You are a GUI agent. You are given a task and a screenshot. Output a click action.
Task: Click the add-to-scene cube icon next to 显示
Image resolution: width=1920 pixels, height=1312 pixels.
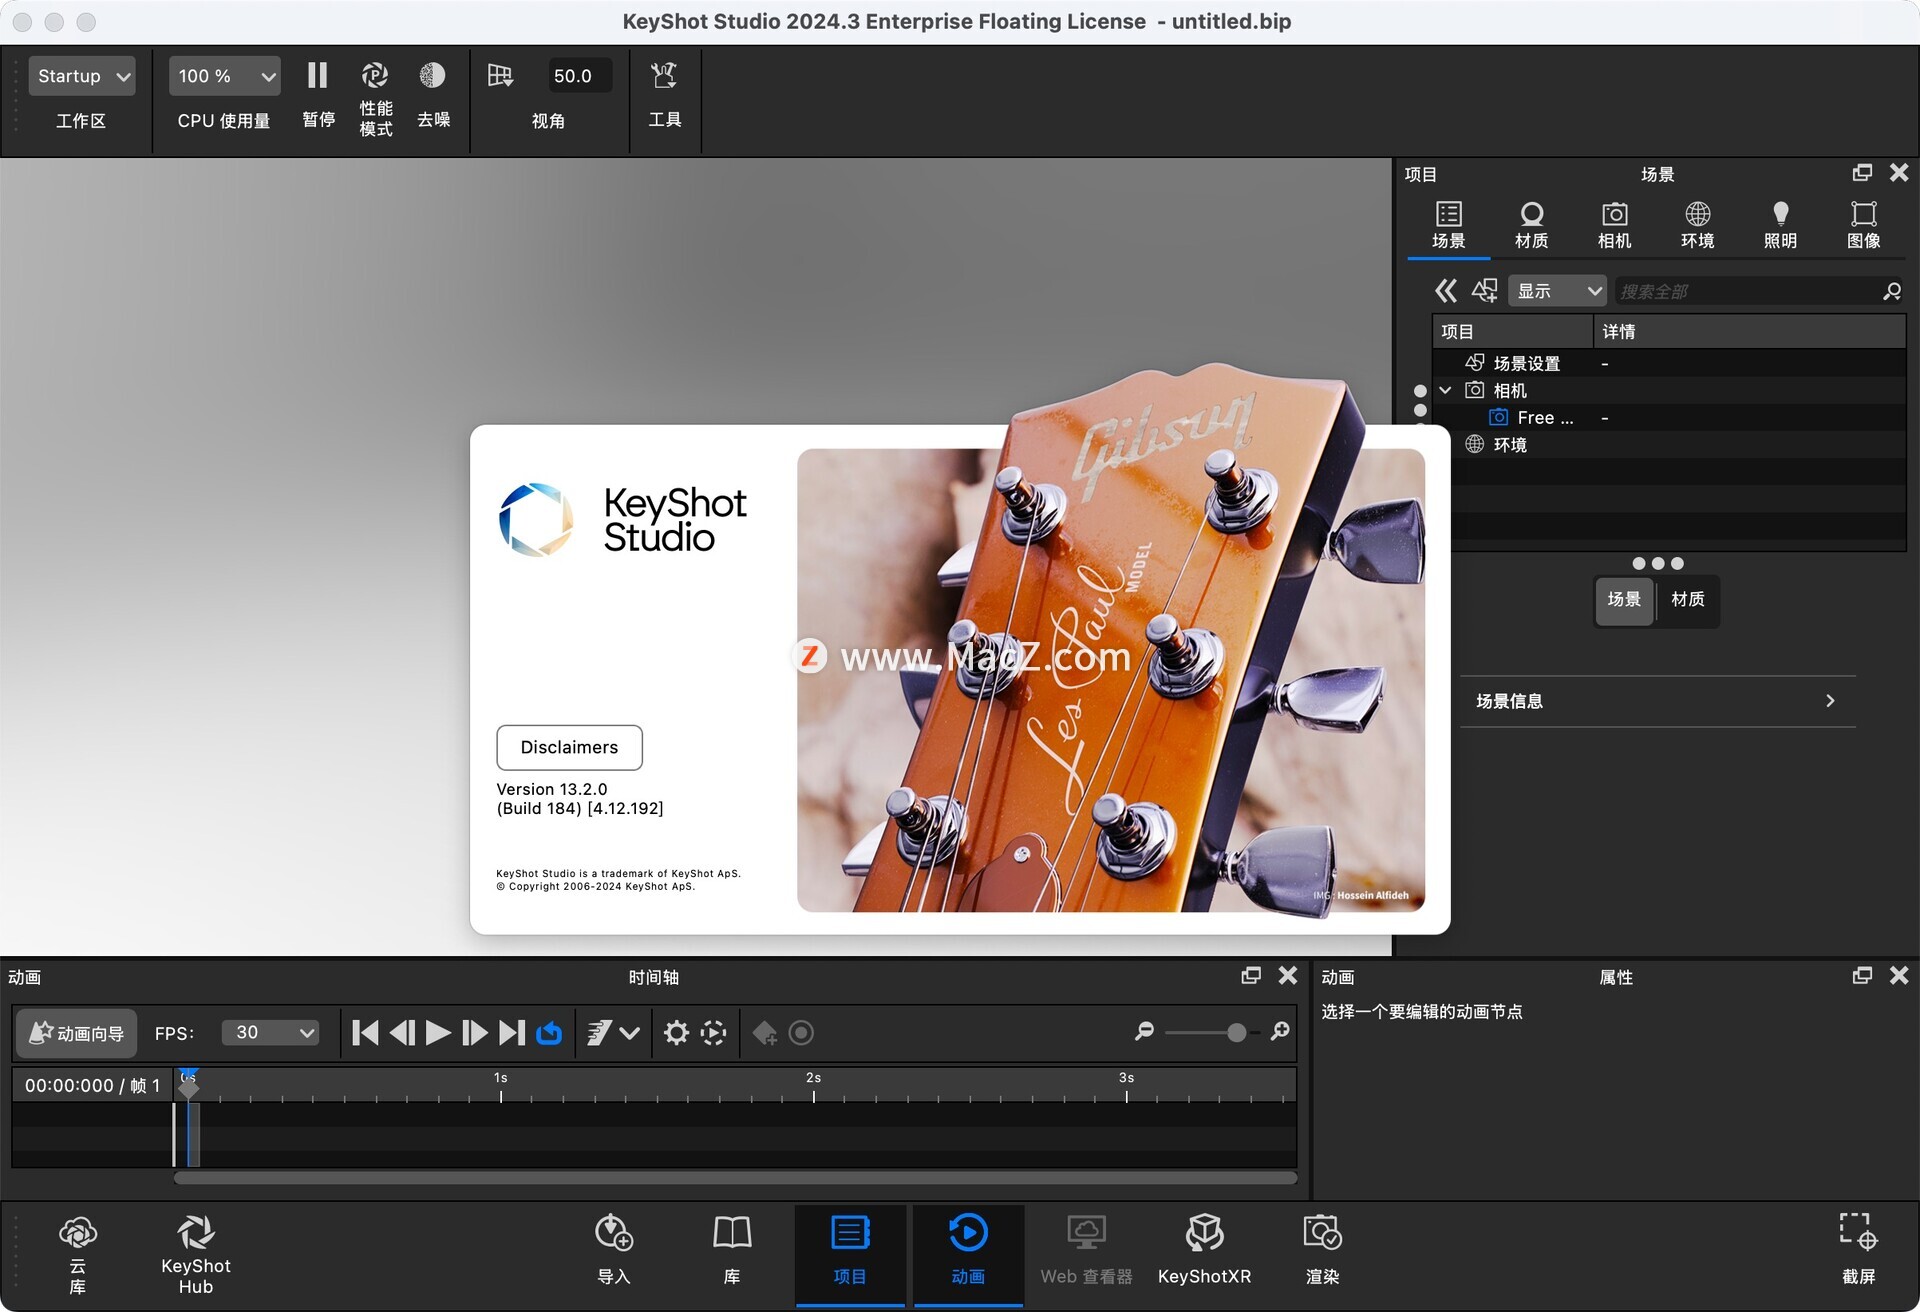pyautogui.click(x=1485, y=291)
